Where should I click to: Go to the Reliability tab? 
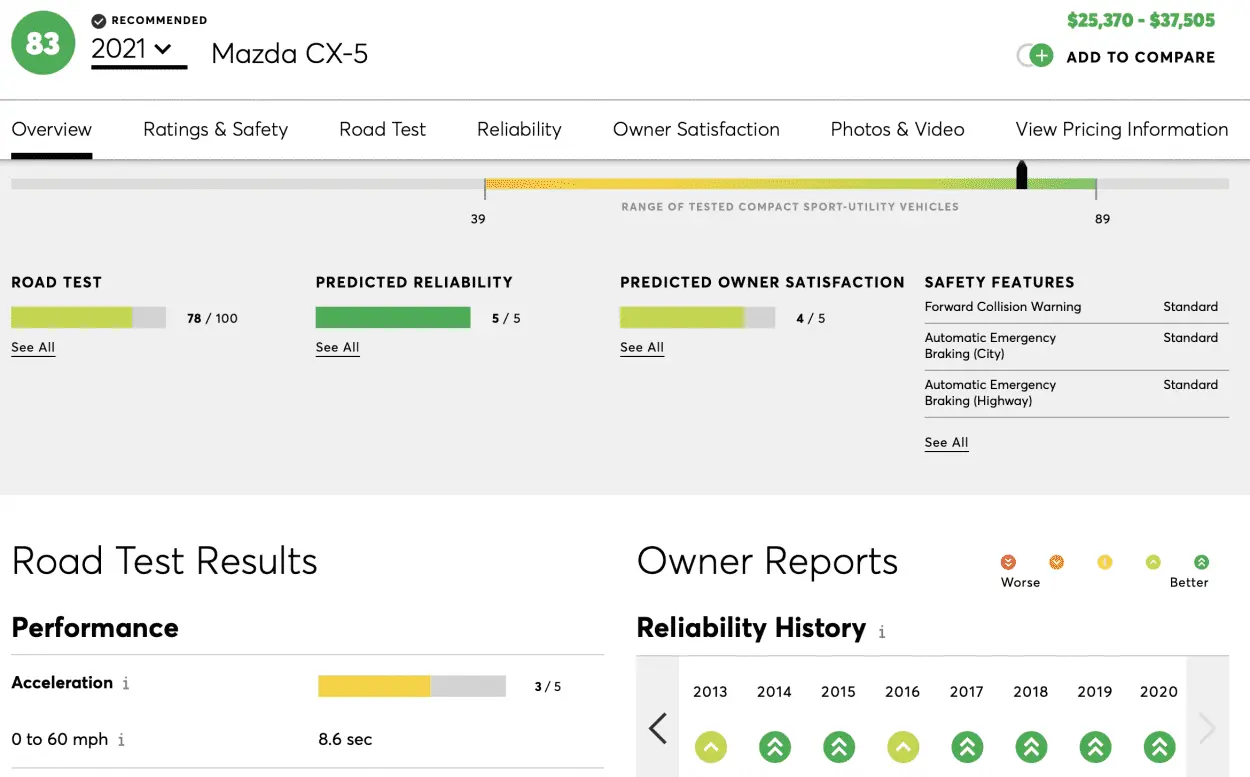pos(519,129)
